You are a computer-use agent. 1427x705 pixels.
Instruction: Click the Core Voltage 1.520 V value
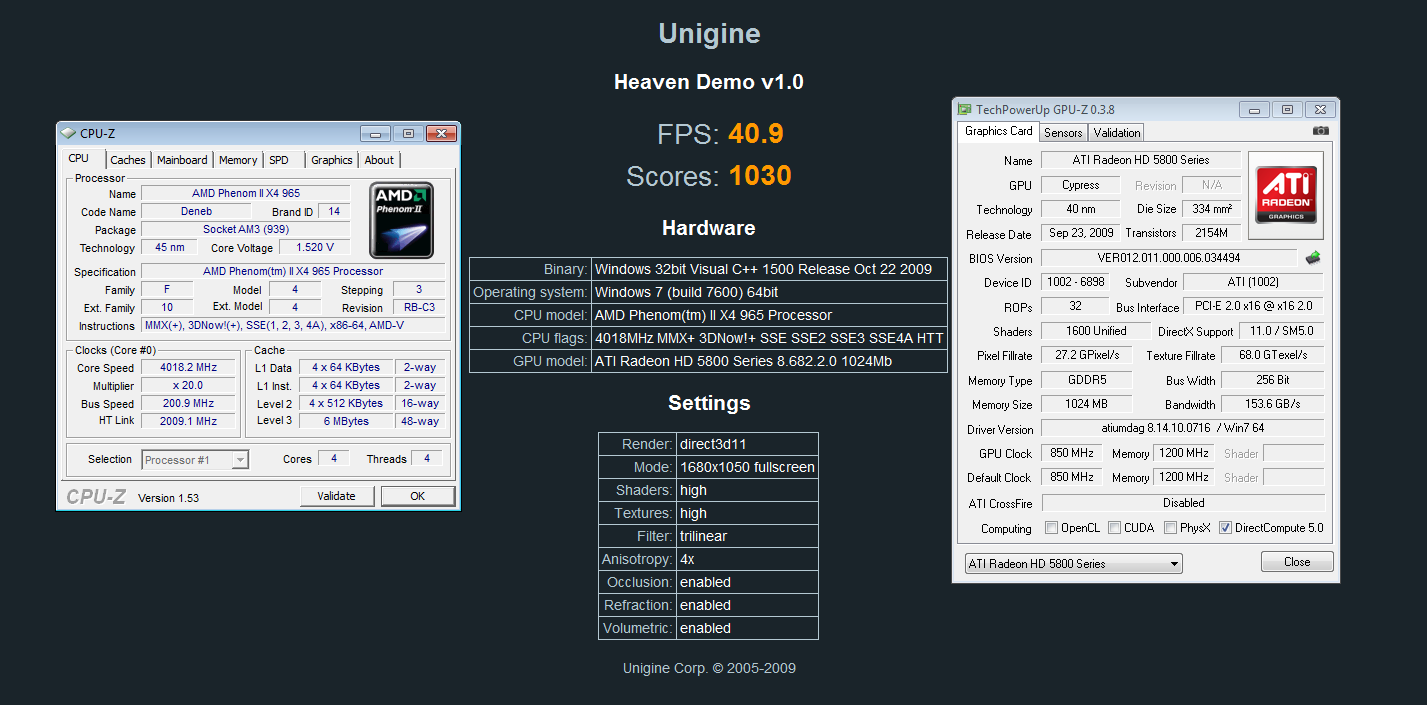click(315, 248)
